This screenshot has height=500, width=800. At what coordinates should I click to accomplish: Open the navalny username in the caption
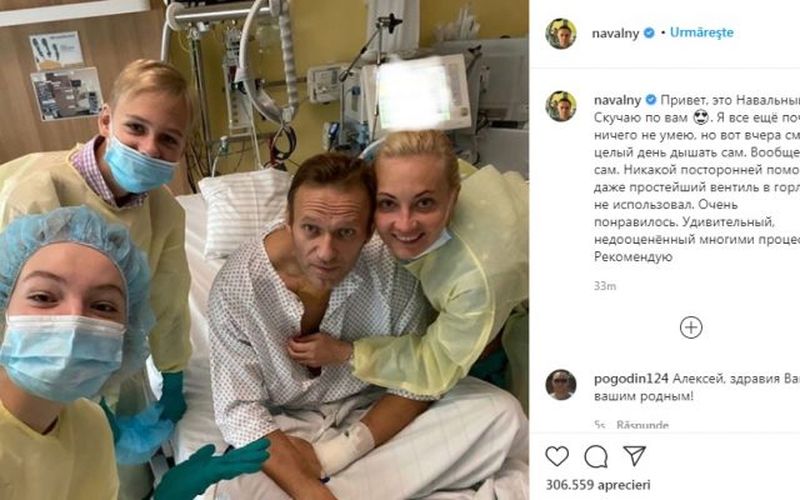pyautogui.click(x=617, y=100)
